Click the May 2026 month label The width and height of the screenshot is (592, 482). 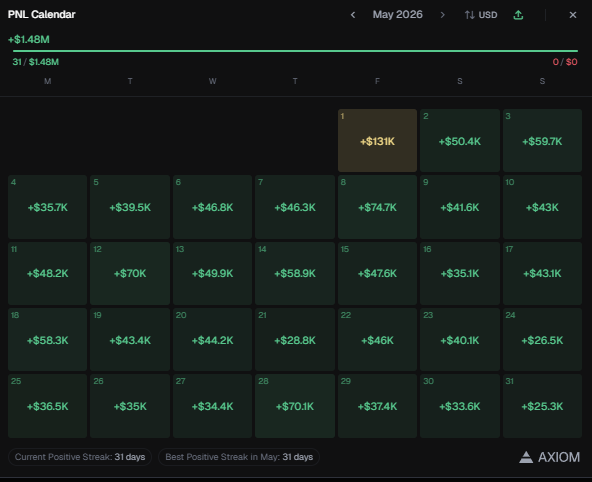398,14
